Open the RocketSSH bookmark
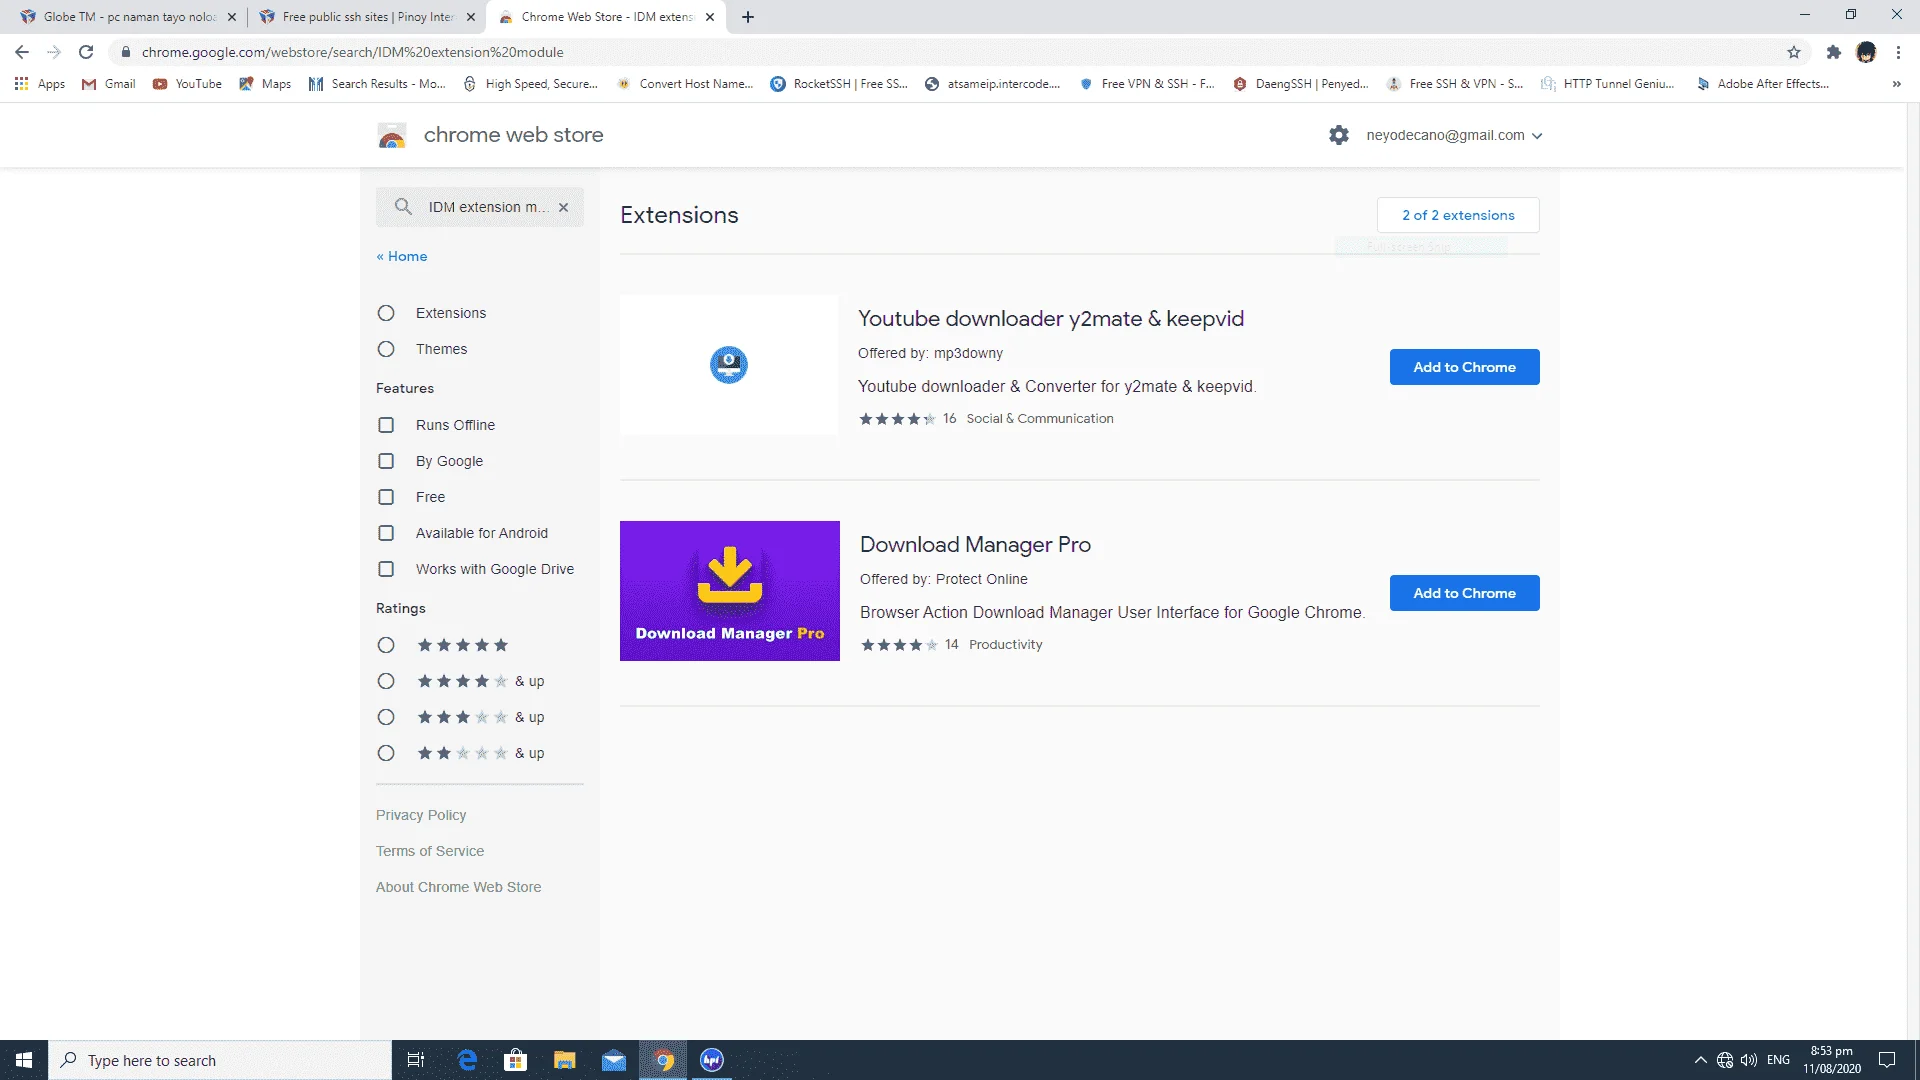1920x1080 pixels. [839, 84]
